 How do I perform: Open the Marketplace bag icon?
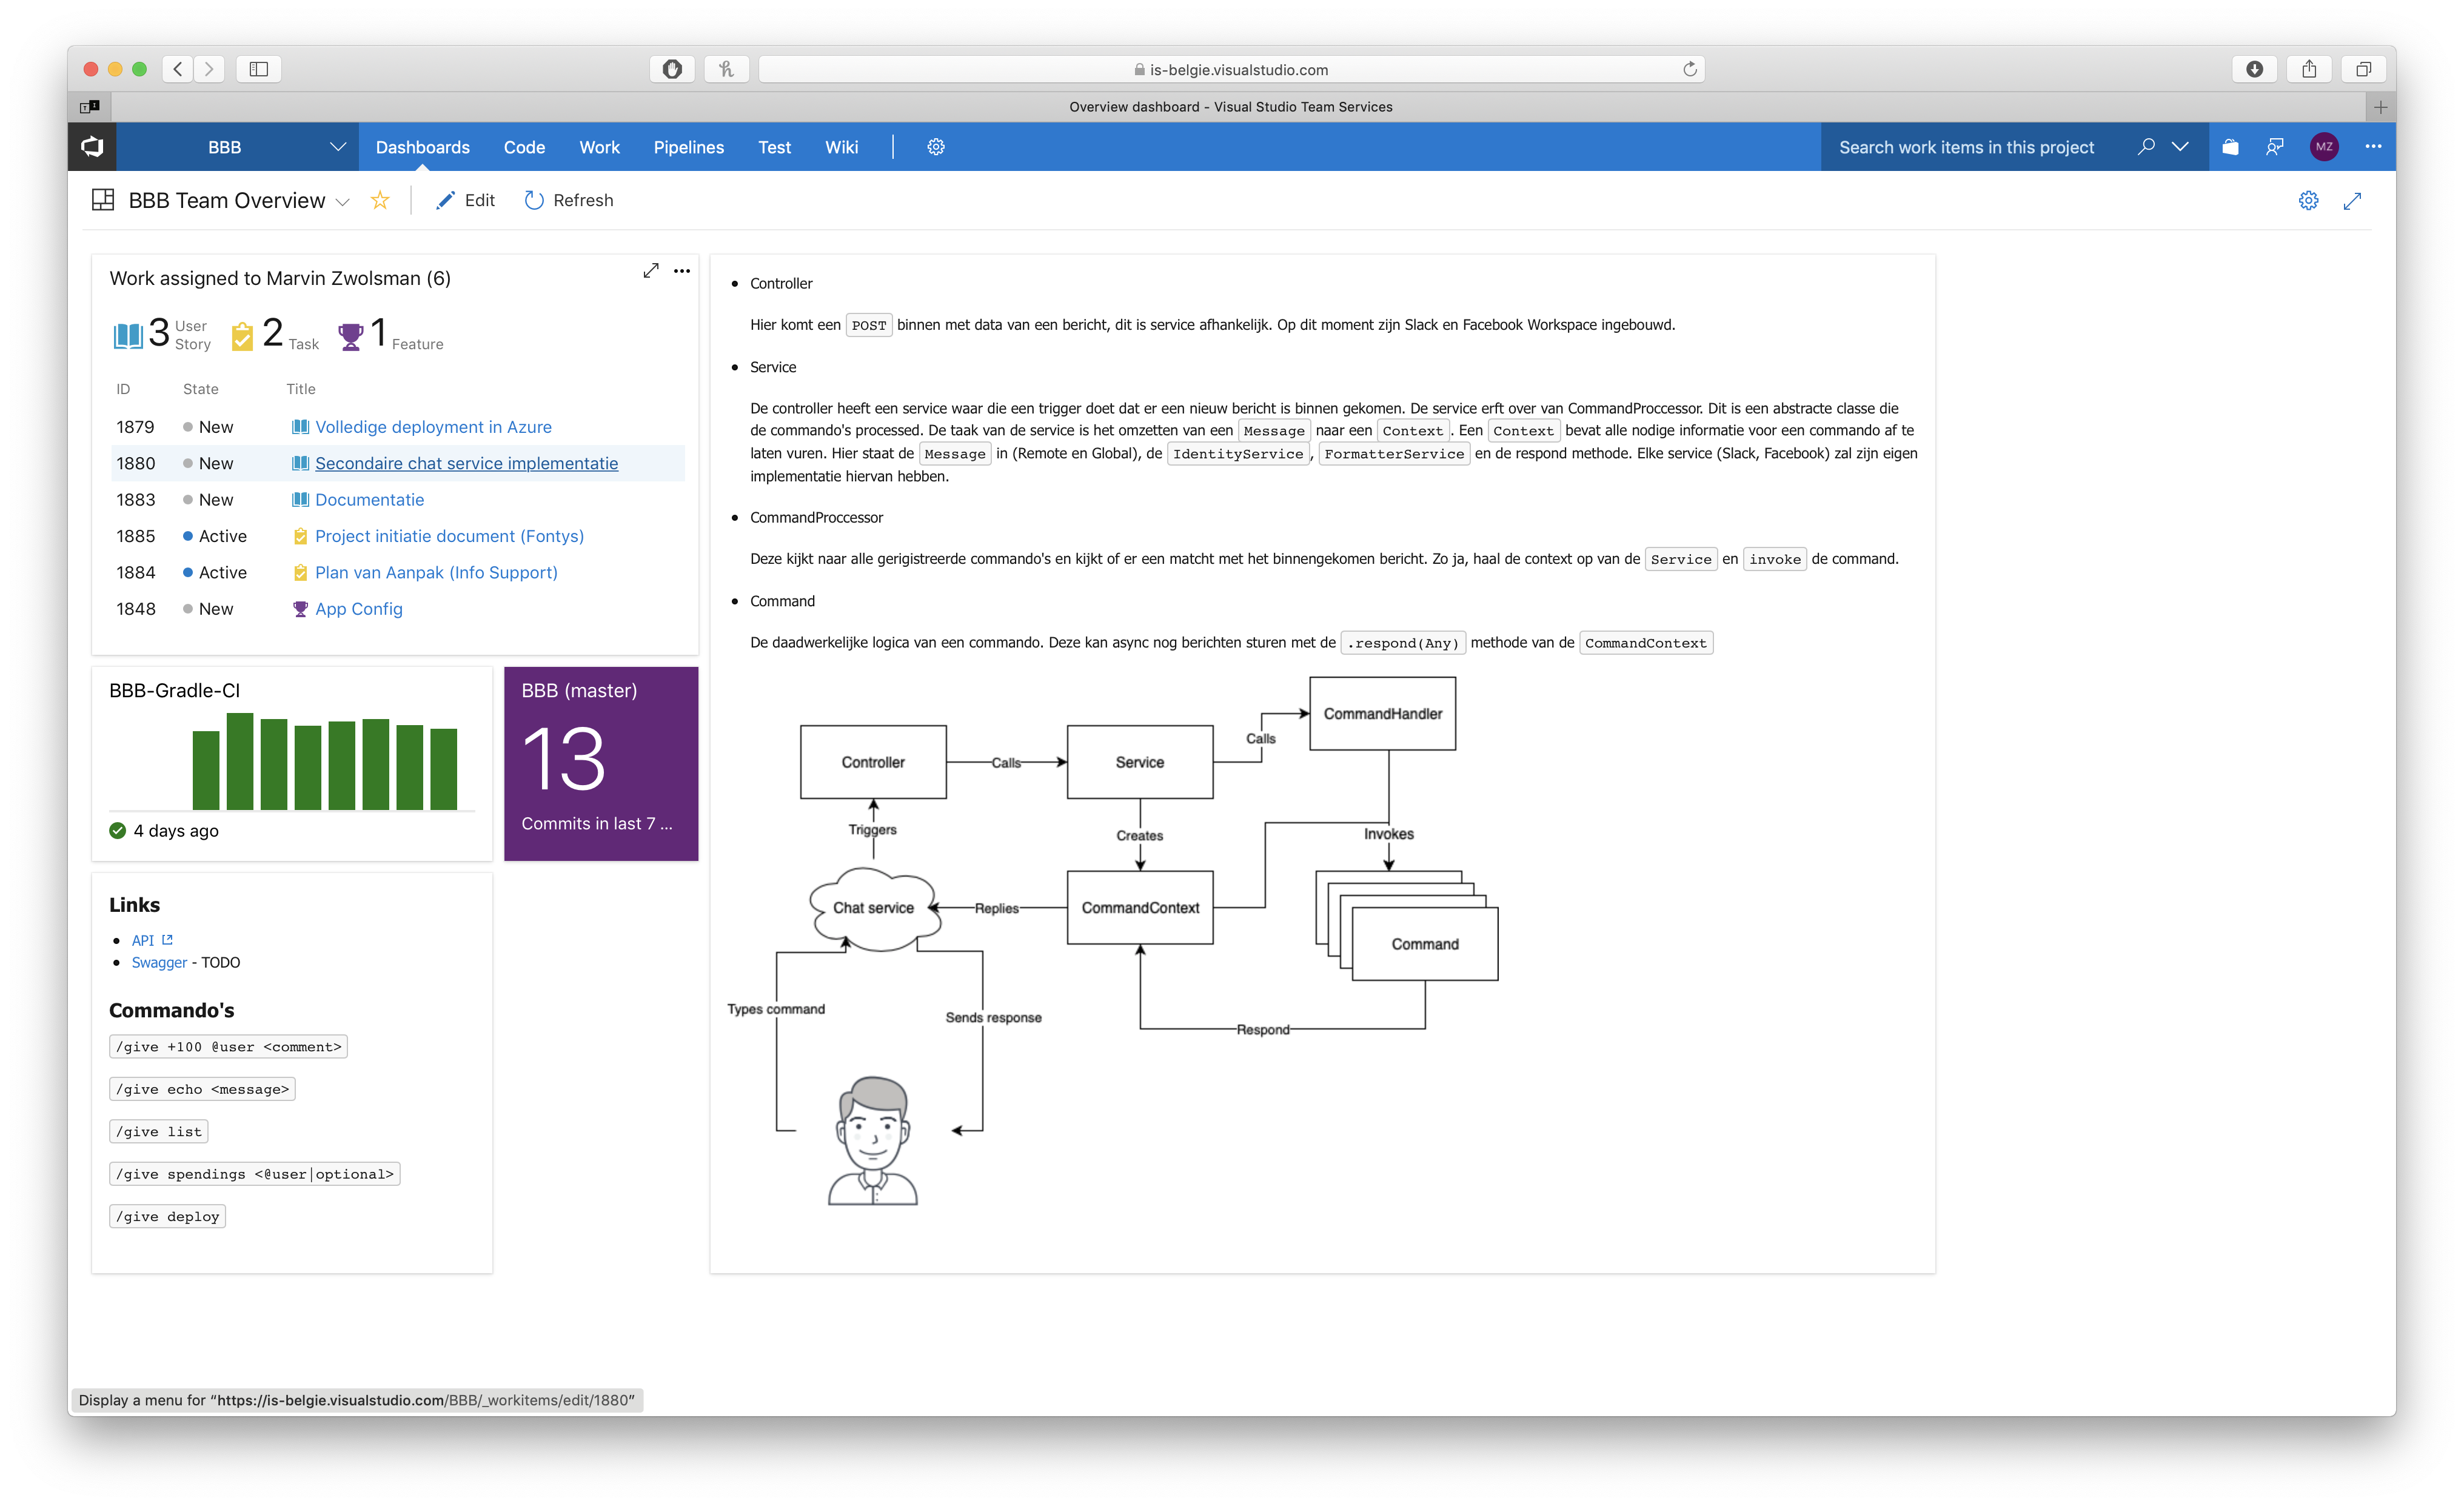click(x=2230, y=146)
